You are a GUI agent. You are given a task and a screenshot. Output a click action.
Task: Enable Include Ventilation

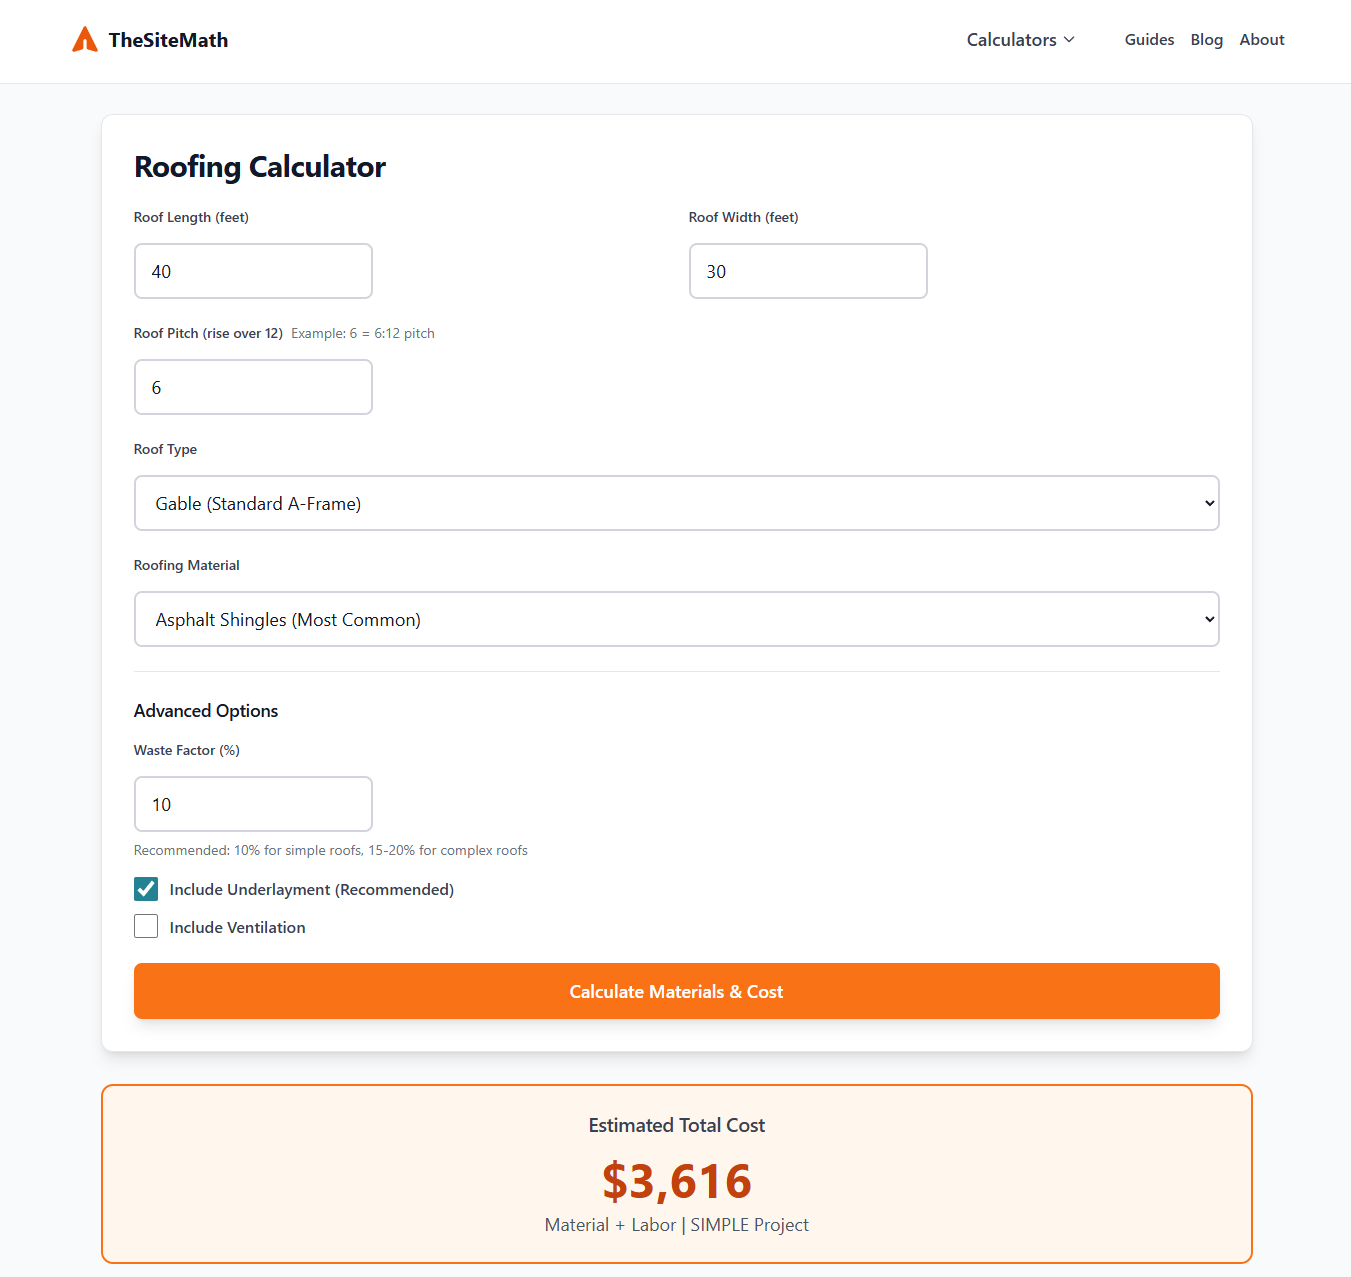point(145,926)
